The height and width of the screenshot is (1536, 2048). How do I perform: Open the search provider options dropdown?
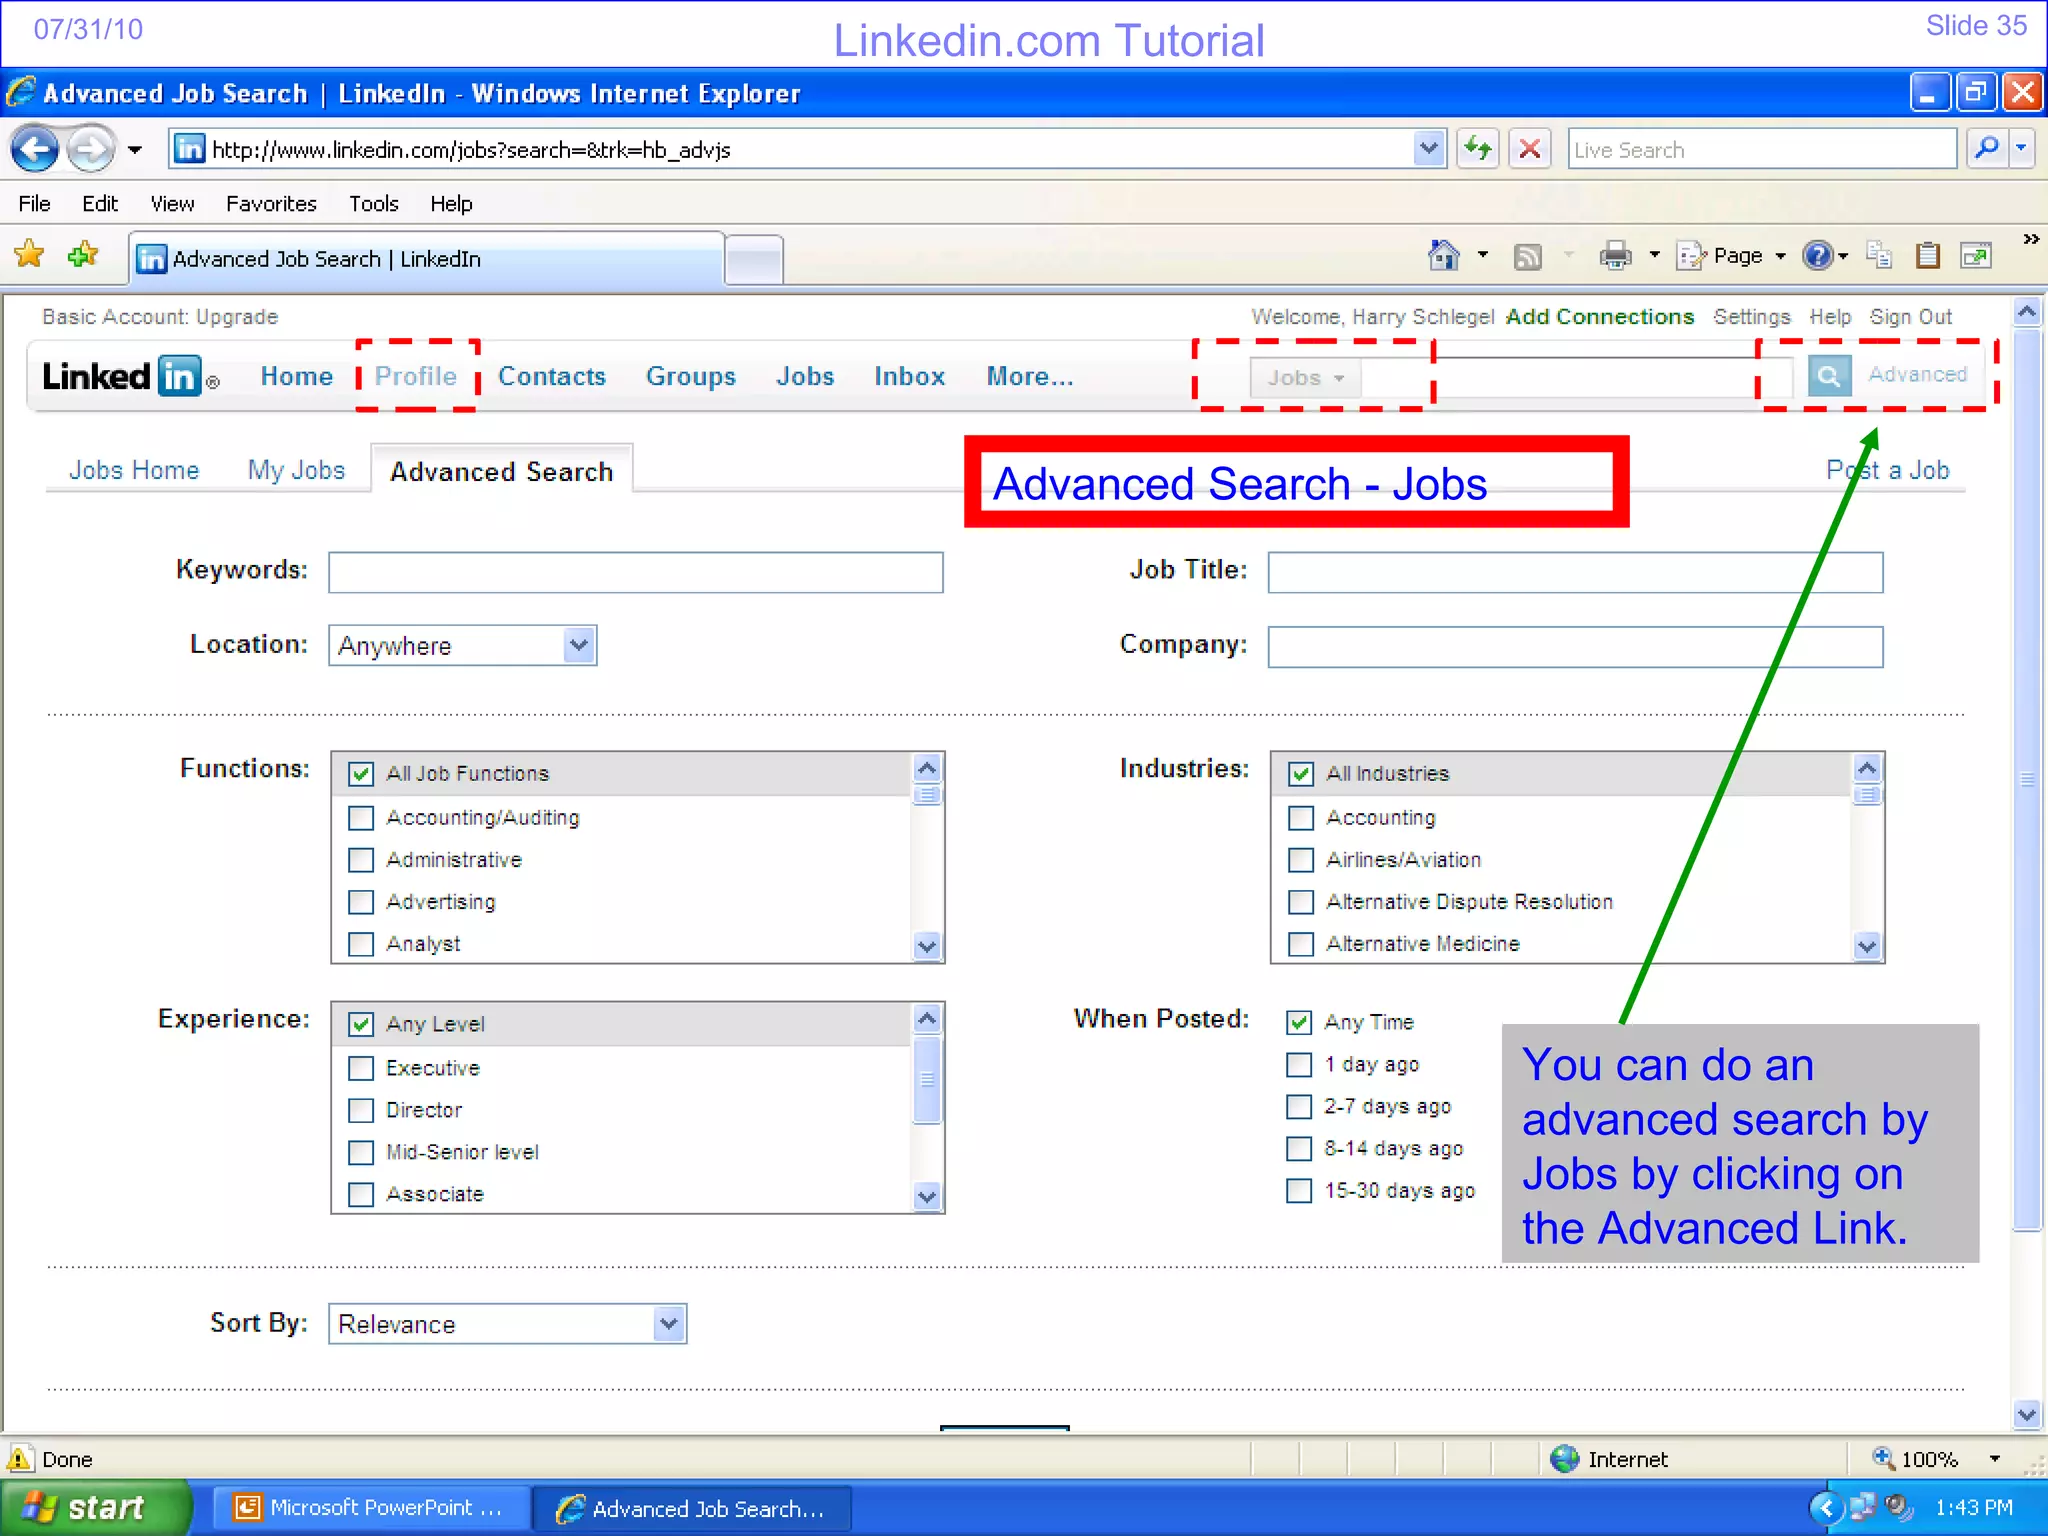click(2022, 150)
